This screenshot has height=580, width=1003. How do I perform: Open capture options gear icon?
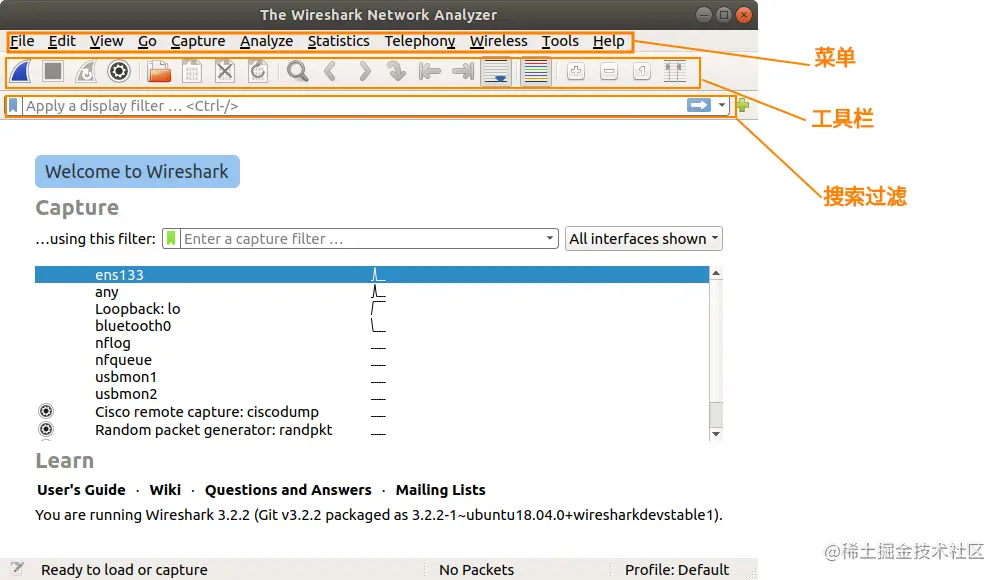tap(118, 72)
